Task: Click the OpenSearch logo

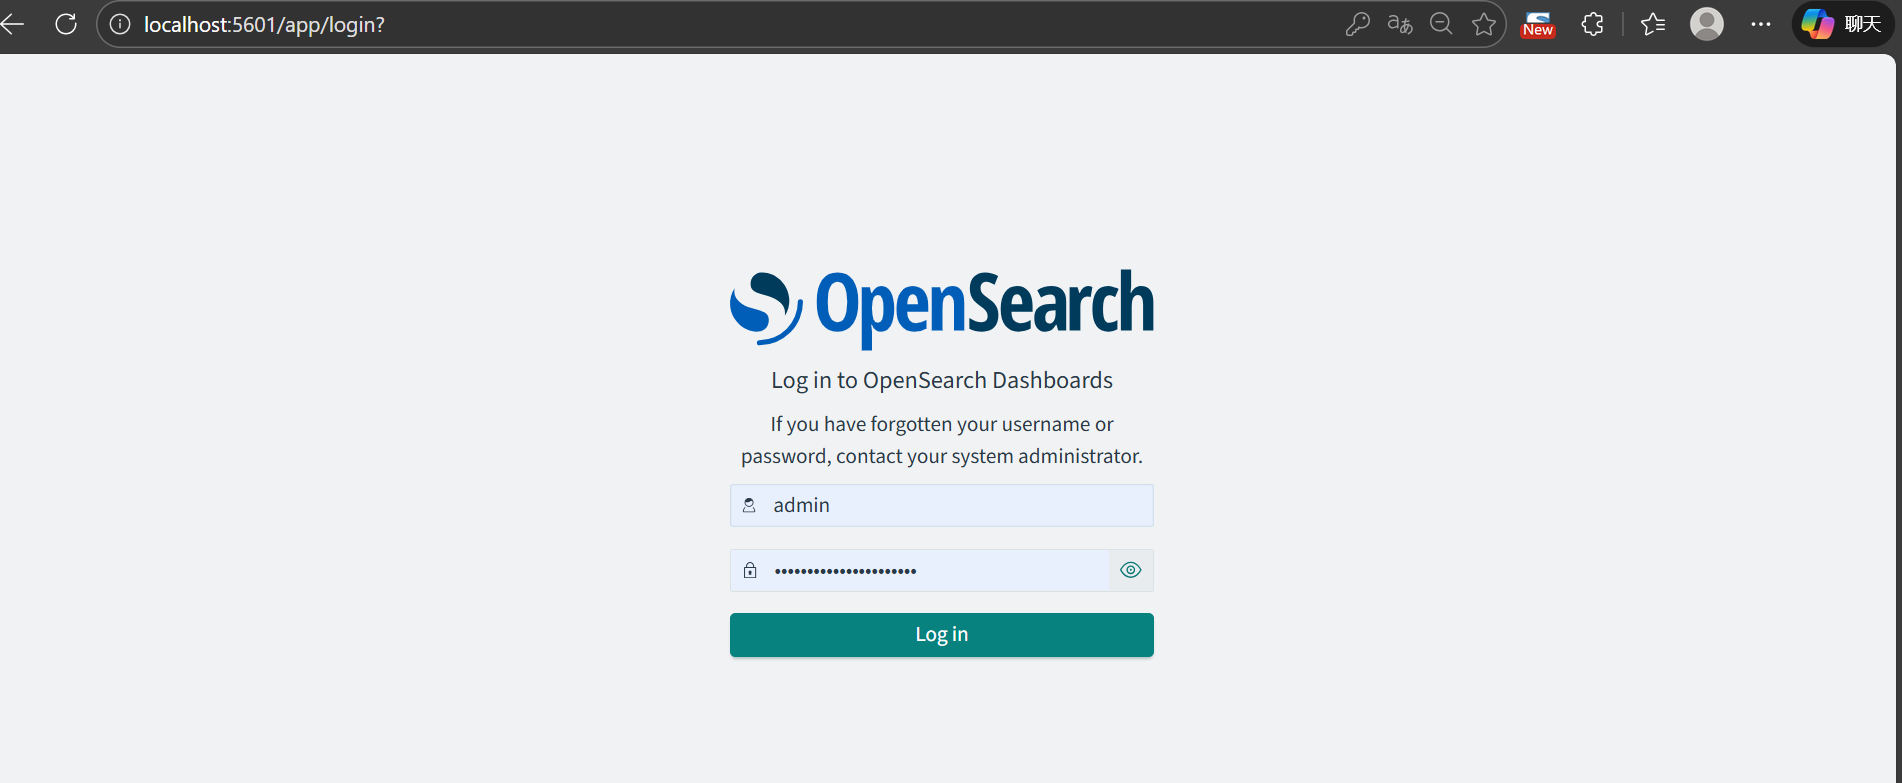Action: (x=942, y=308)
